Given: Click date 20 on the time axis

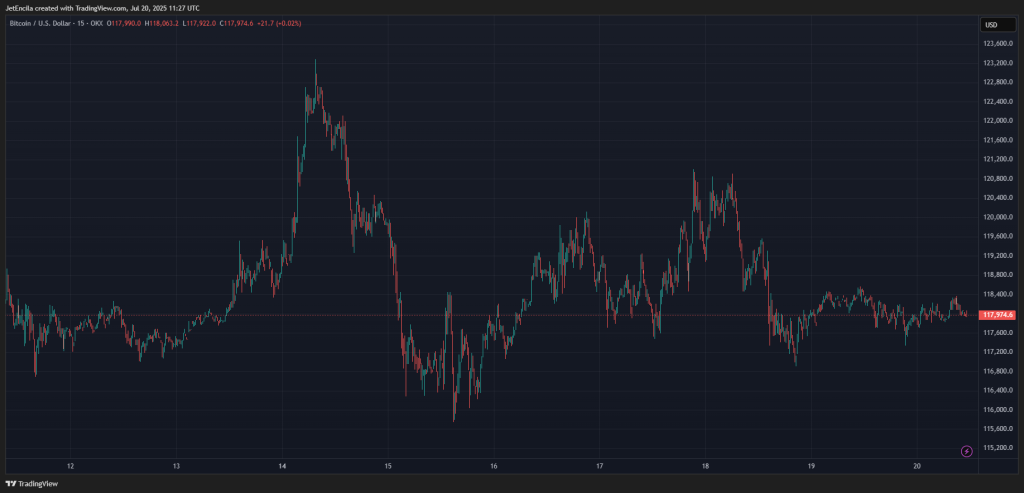Looking at the screenshot, I should (x=917, y=466).
